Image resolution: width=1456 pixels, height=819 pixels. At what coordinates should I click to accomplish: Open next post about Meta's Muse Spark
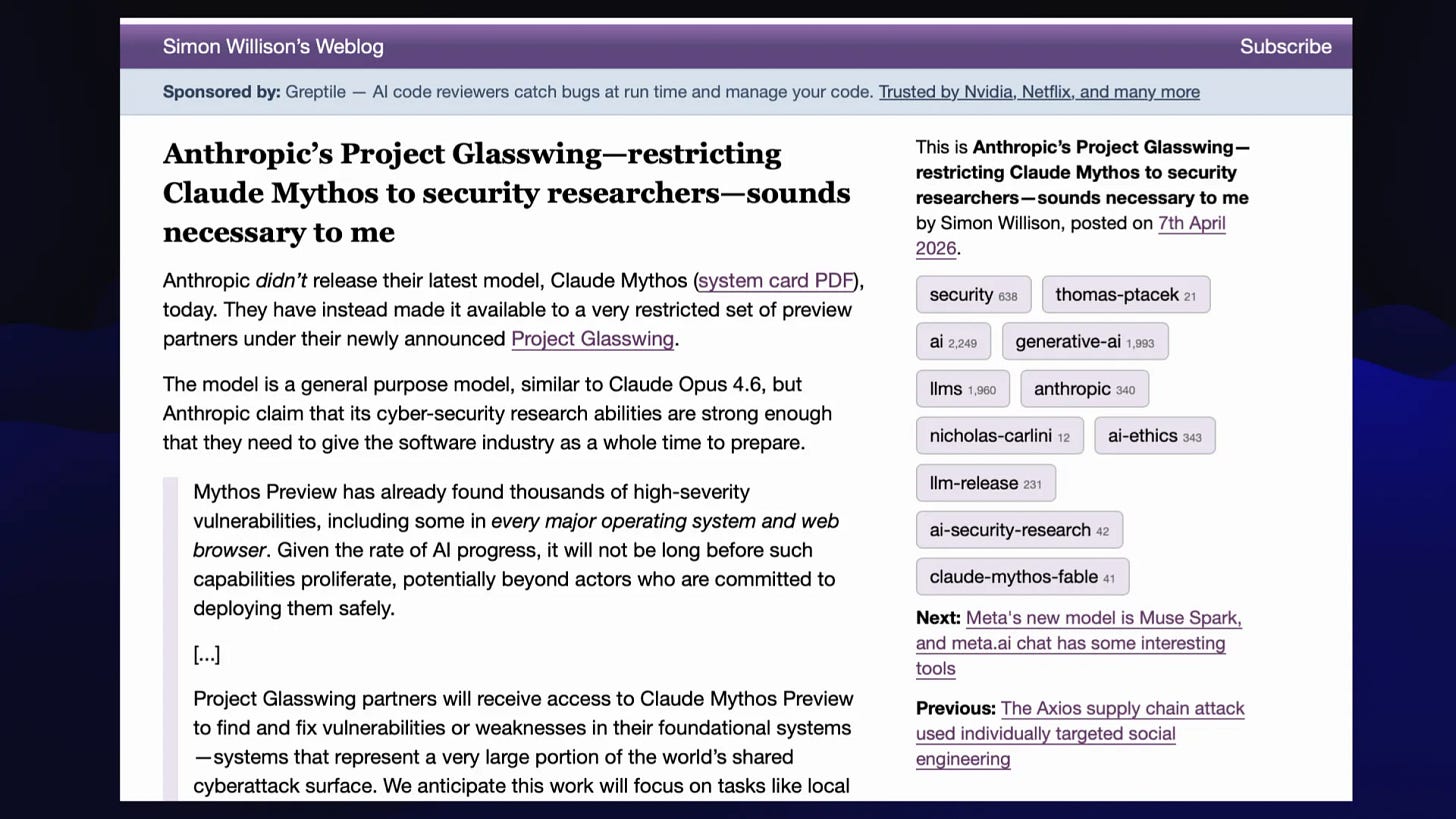pos(1078,643)
